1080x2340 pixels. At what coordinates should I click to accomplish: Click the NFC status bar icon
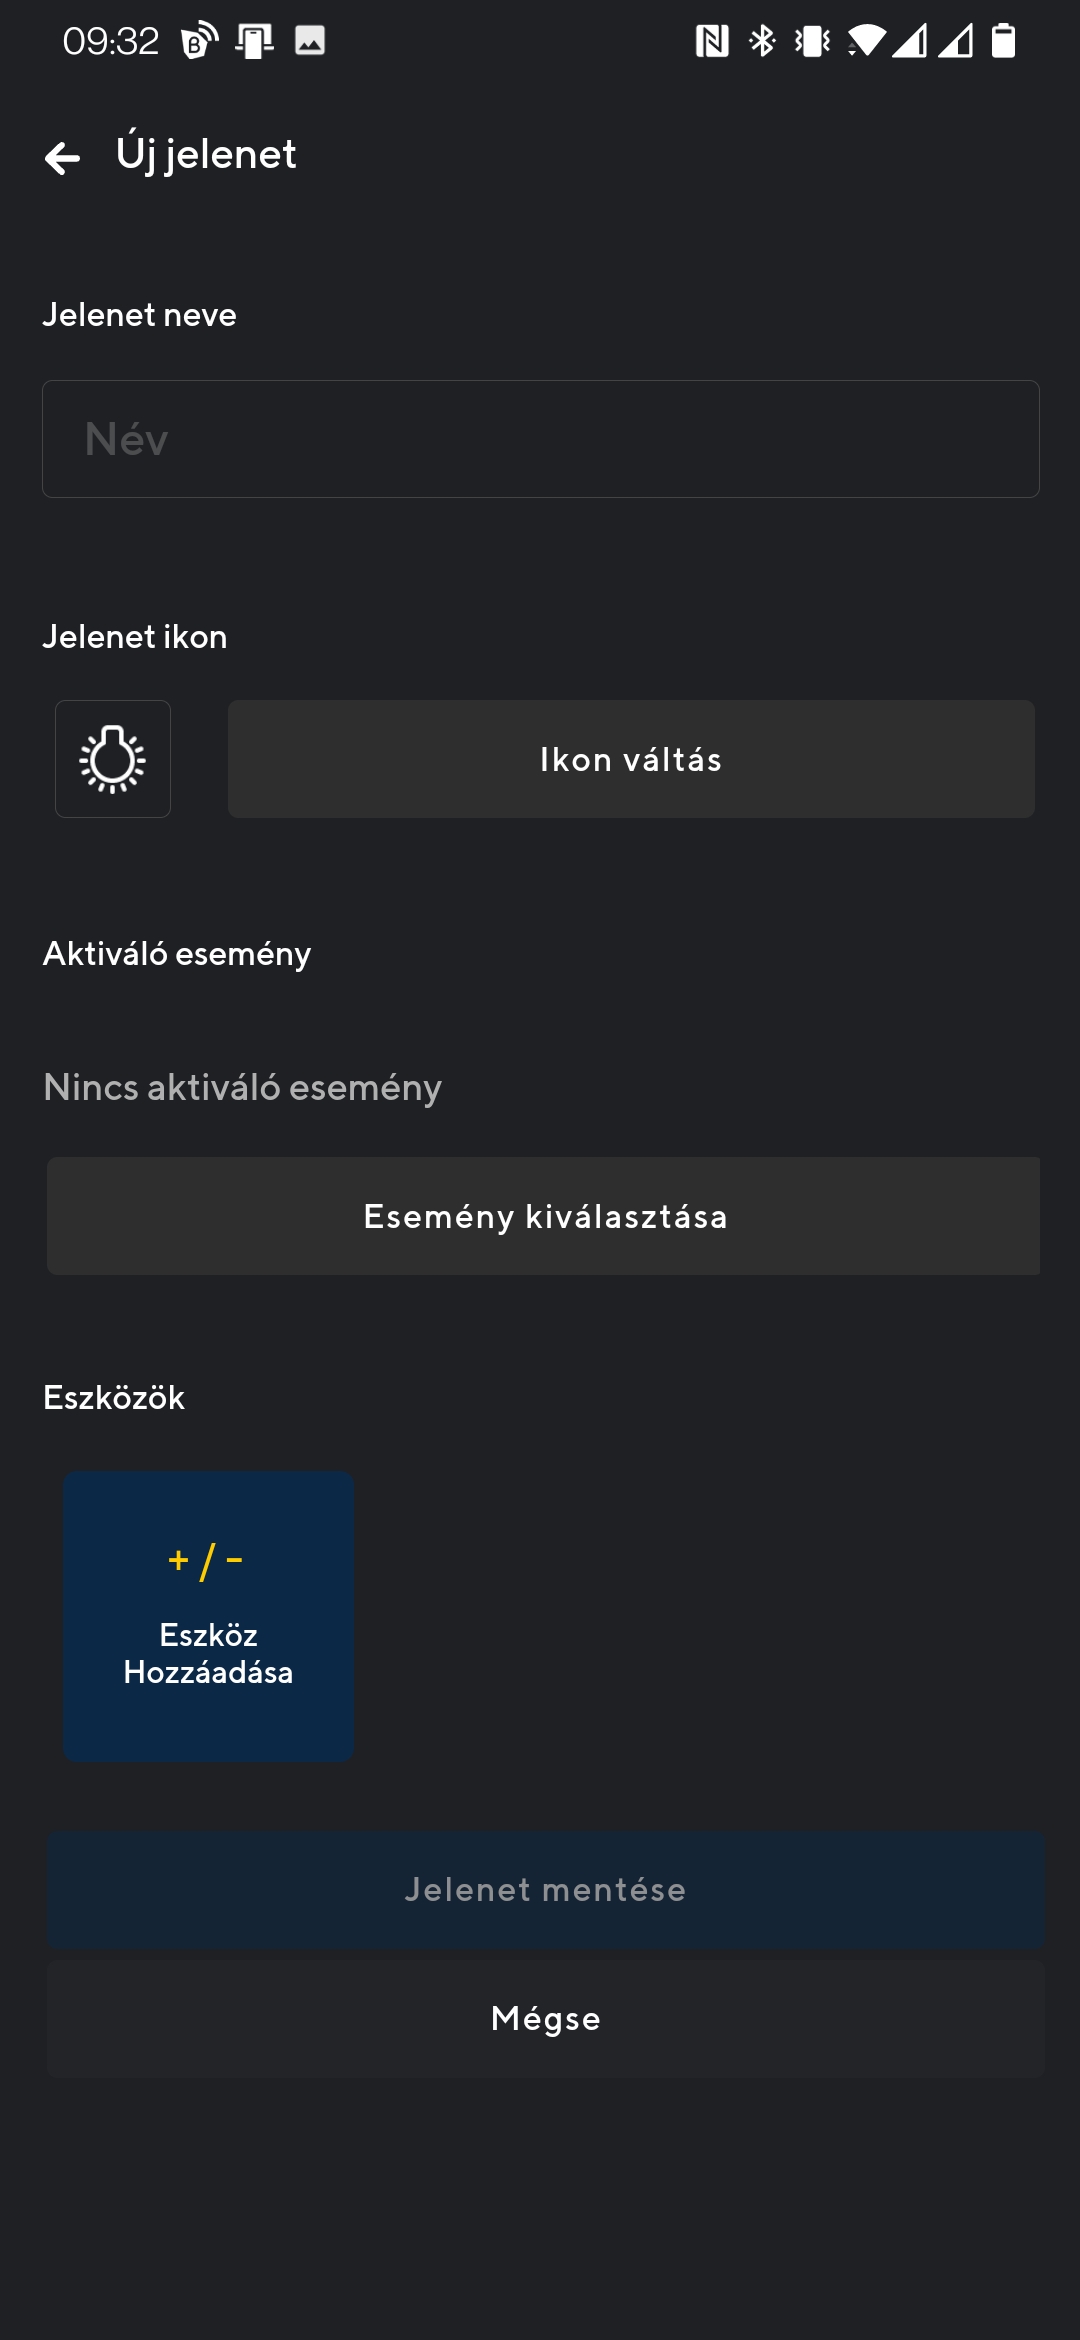[713, 40]
